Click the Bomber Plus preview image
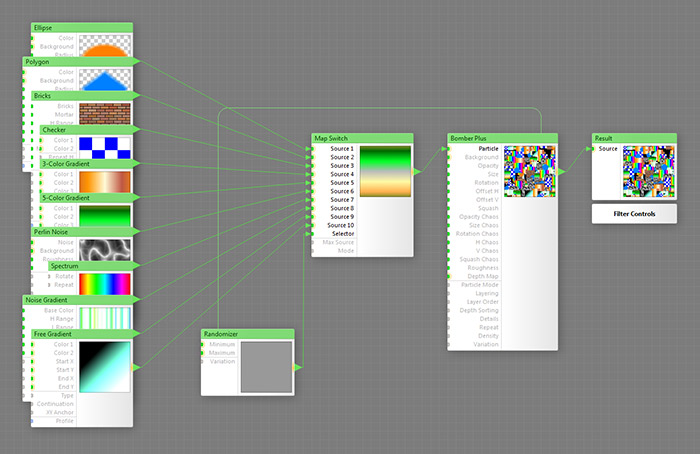This screenshot has width=700, height=454. (x=530, y=171)
